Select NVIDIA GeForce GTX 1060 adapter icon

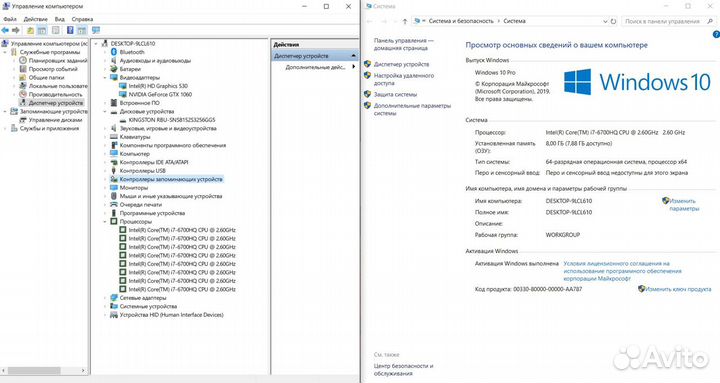pos(123,94)
